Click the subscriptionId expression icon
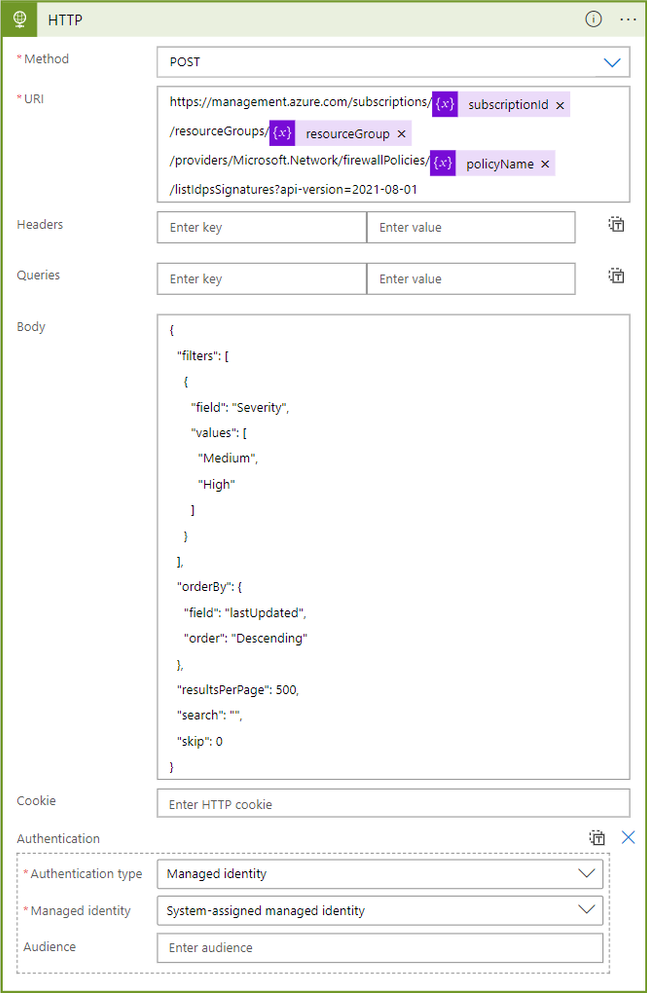 [445, 104]
